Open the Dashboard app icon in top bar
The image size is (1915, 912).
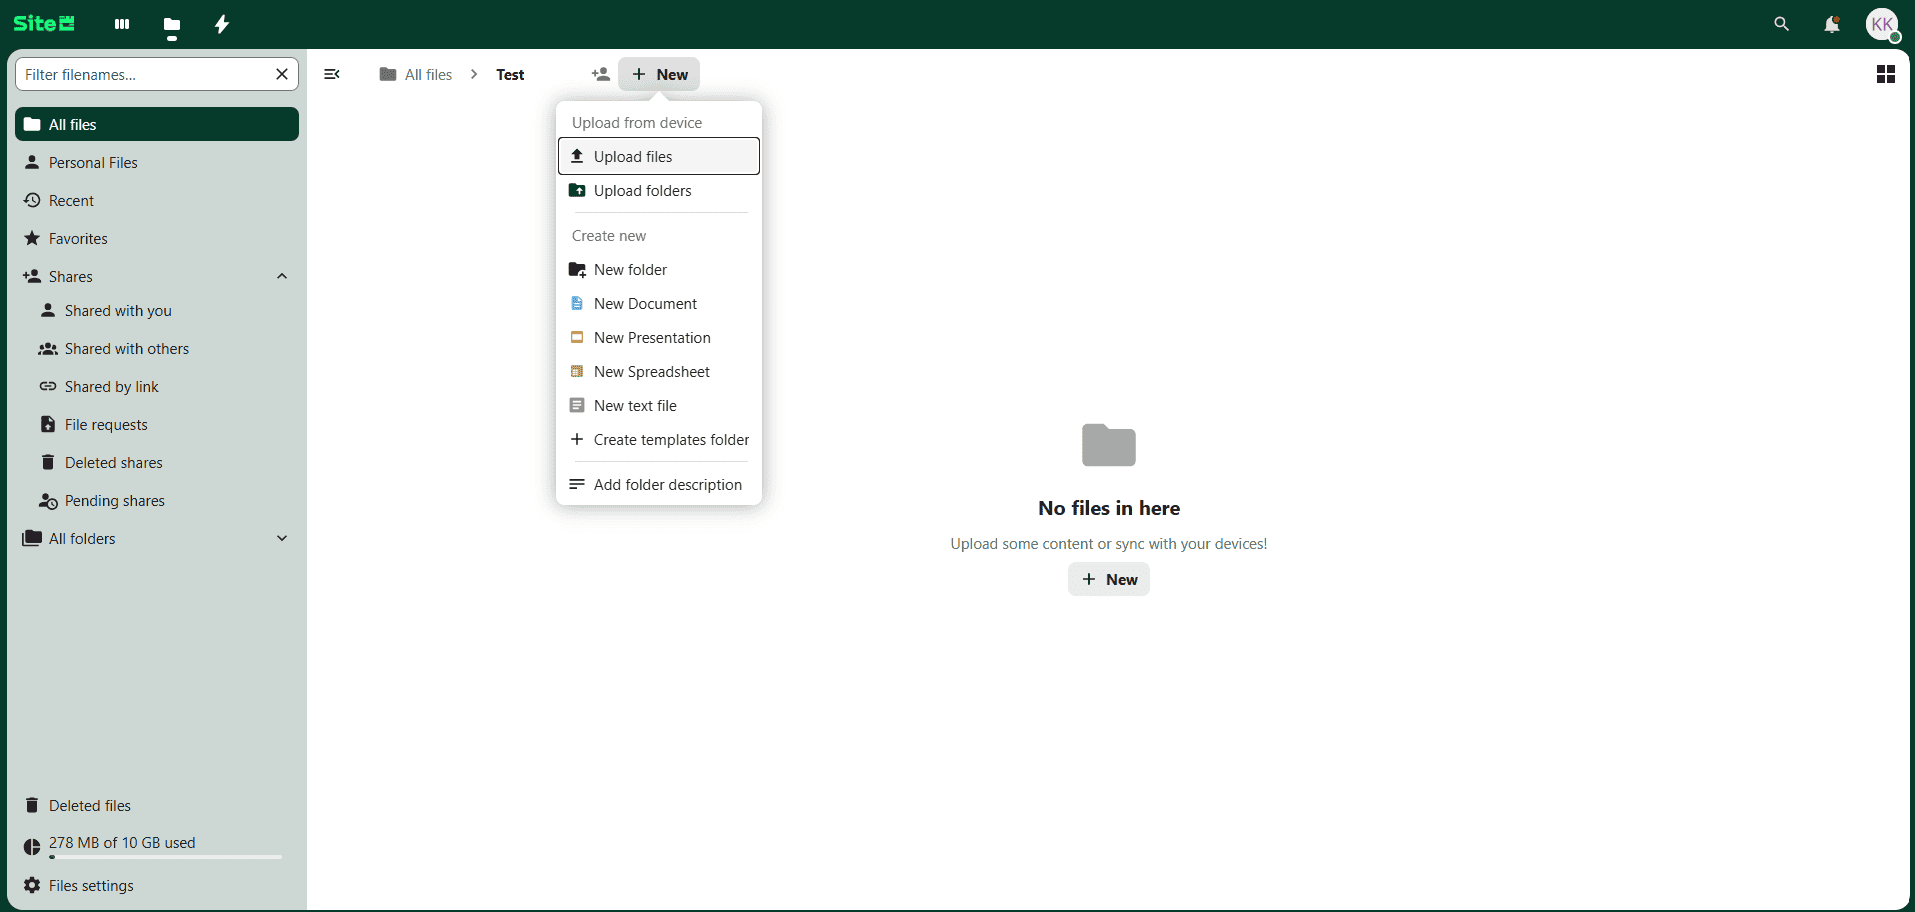[122, 24]
